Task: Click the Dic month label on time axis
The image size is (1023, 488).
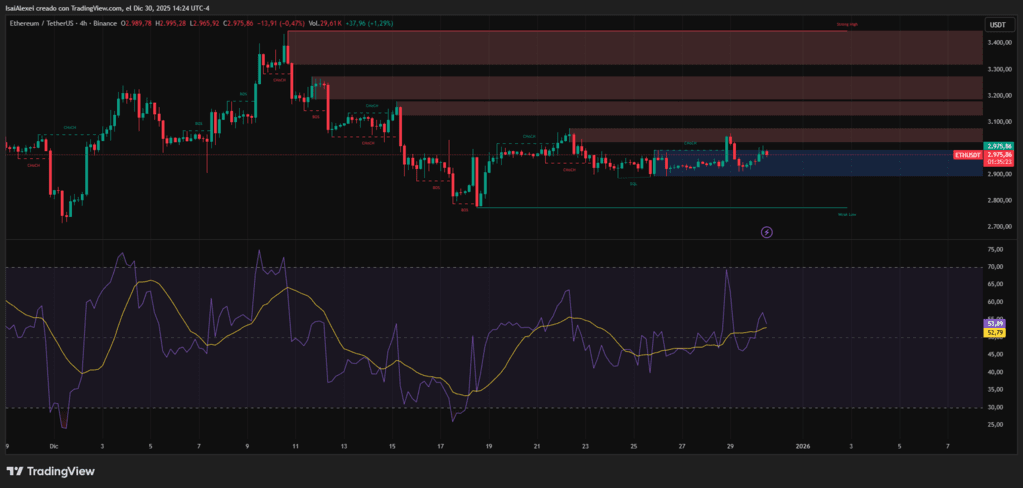Action: (54, 447)
